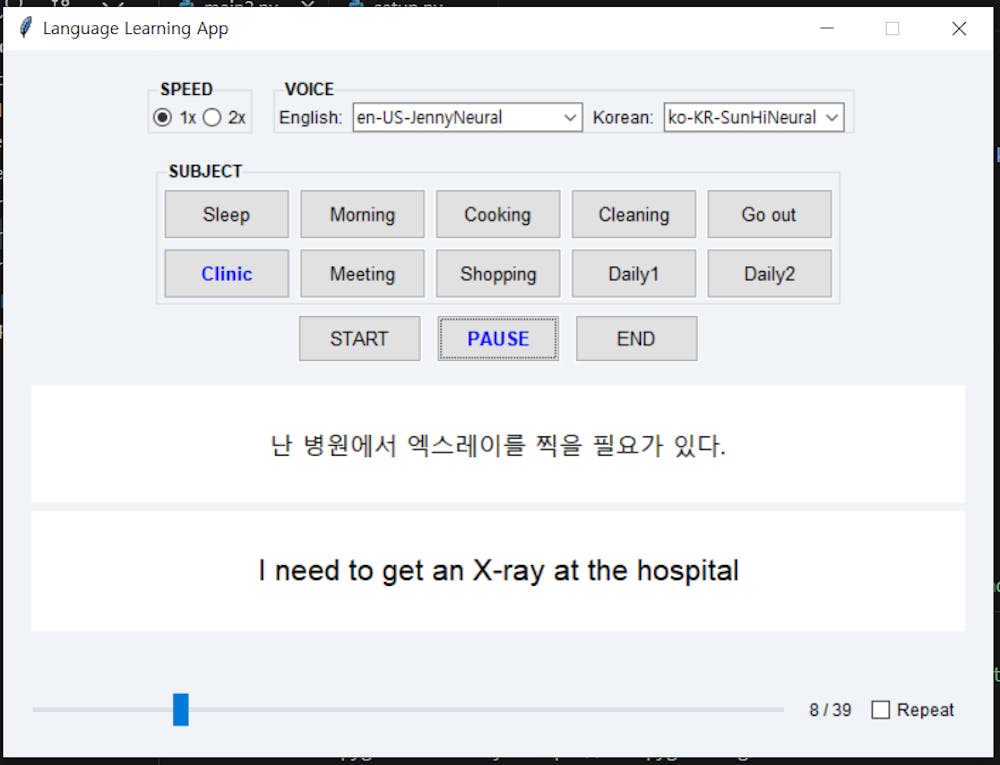Select the Morning subject

point(361,214)
